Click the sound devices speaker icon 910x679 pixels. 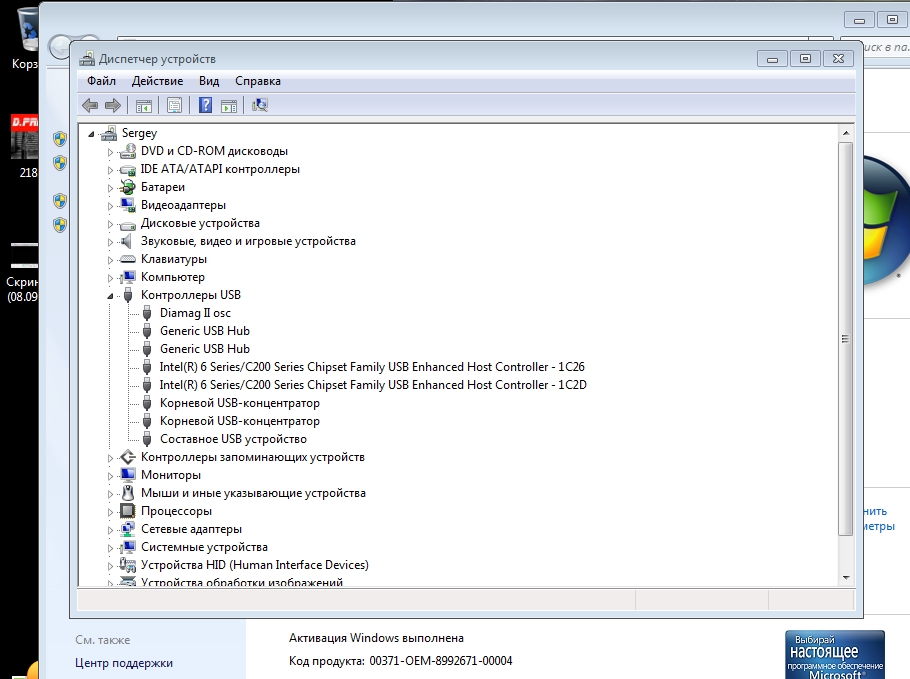click(x=127, y=241)
